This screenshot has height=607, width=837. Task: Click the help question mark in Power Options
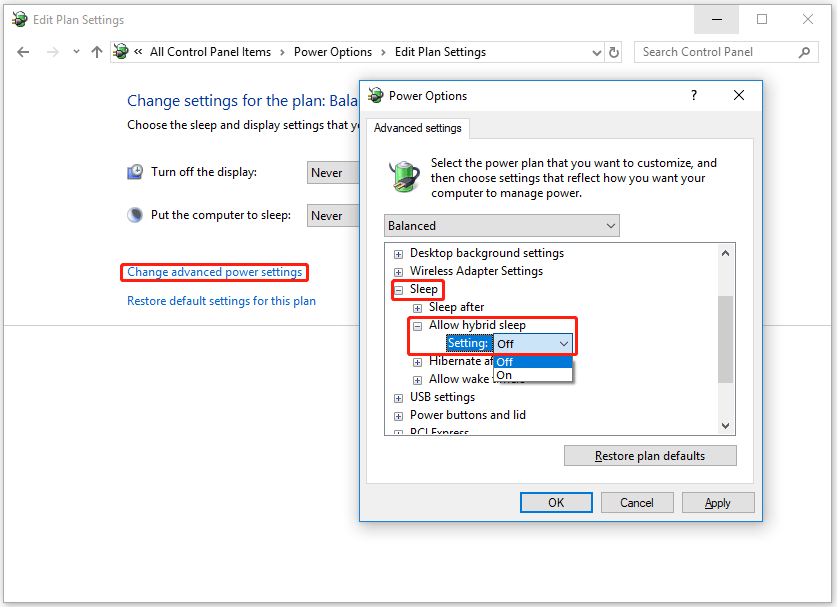(693, 96)
